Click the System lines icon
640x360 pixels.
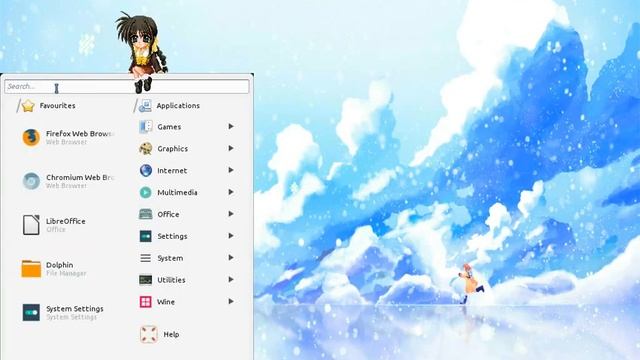click(x=145, y=258)
